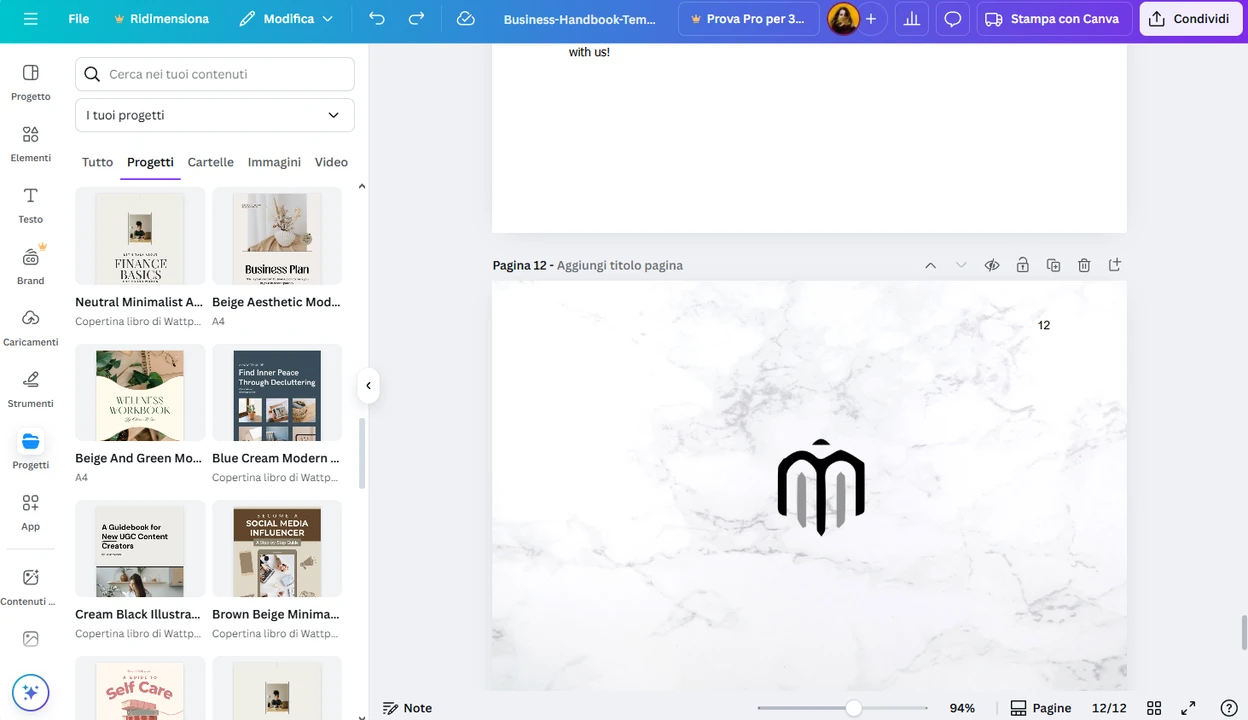
Task: Open the Caricamenti uploads panel
Action: point(31,328)
